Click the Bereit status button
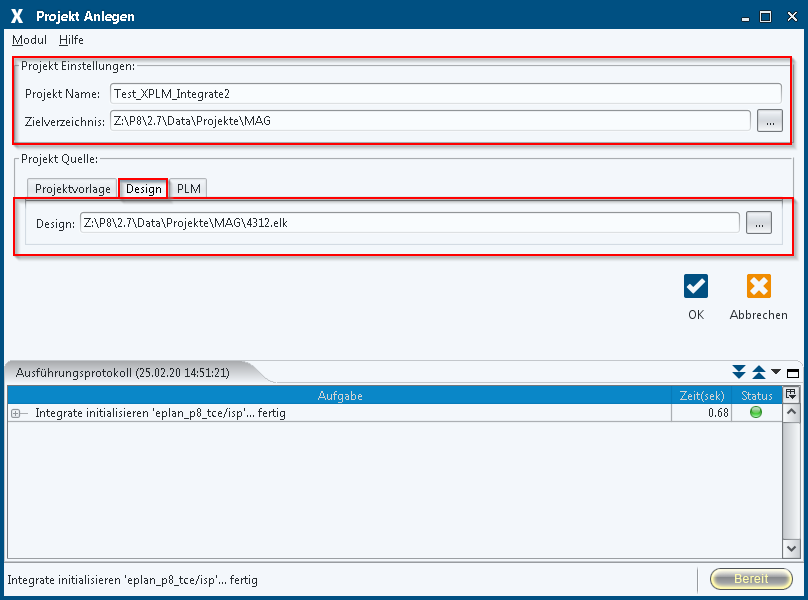 click(751, 579)
